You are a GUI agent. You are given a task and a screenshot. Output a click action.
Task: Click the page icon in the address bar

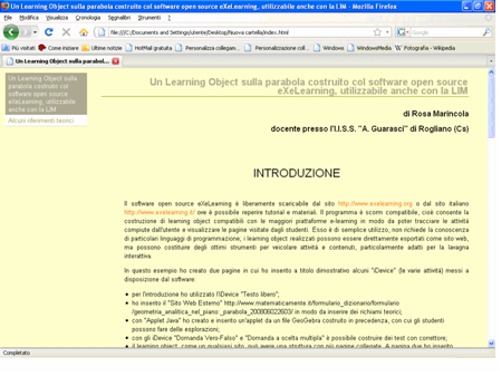(x=102, y=32)
